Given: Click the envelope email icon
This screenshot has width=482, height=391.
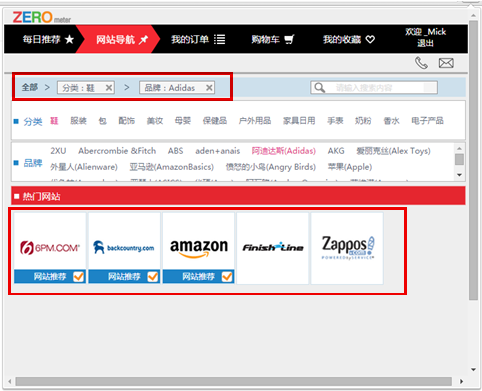Looking at the screenshot, I should 446,63.
